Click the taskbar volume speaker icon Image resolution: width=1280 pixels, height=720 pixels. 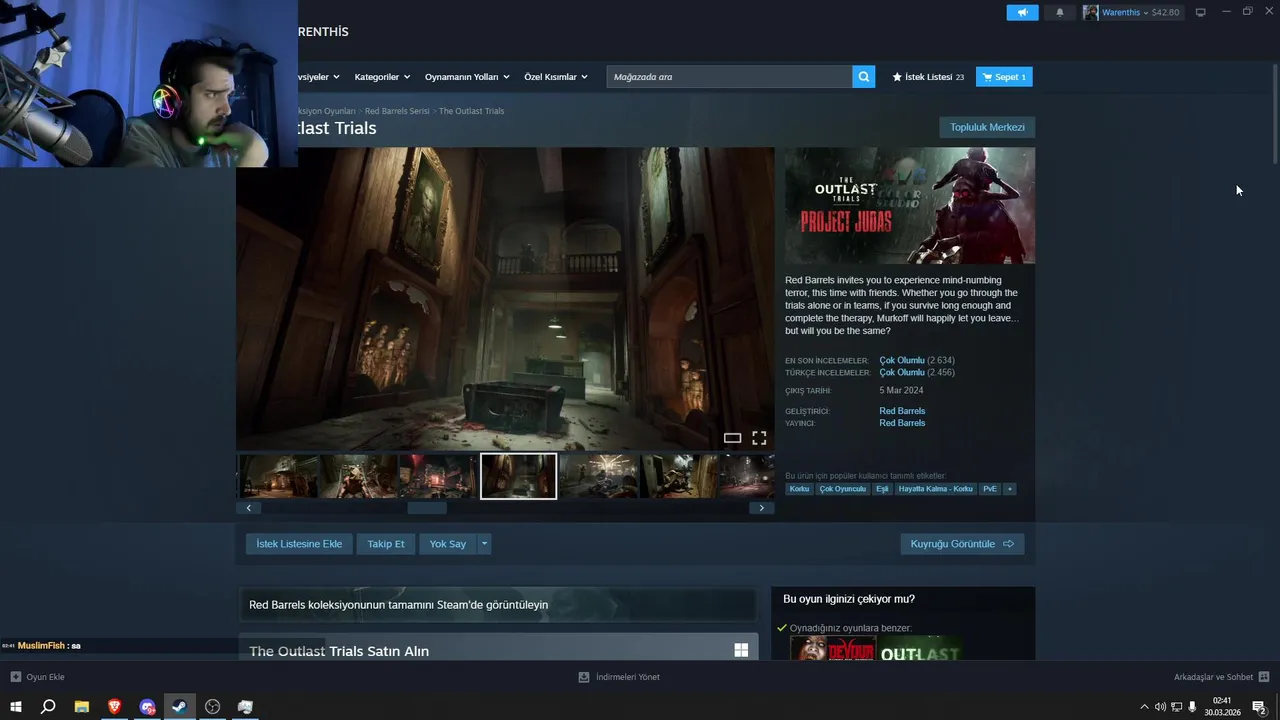point(1160,707)
